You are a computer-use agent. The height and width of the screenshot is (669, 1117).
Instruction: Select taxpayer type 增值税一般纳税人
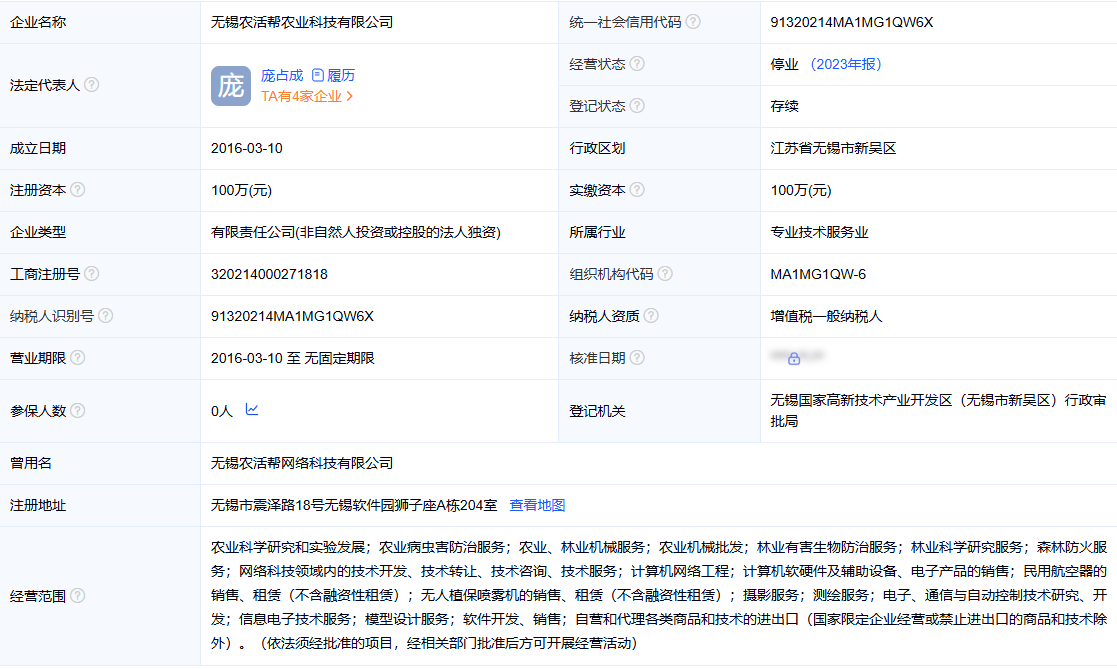826,316
